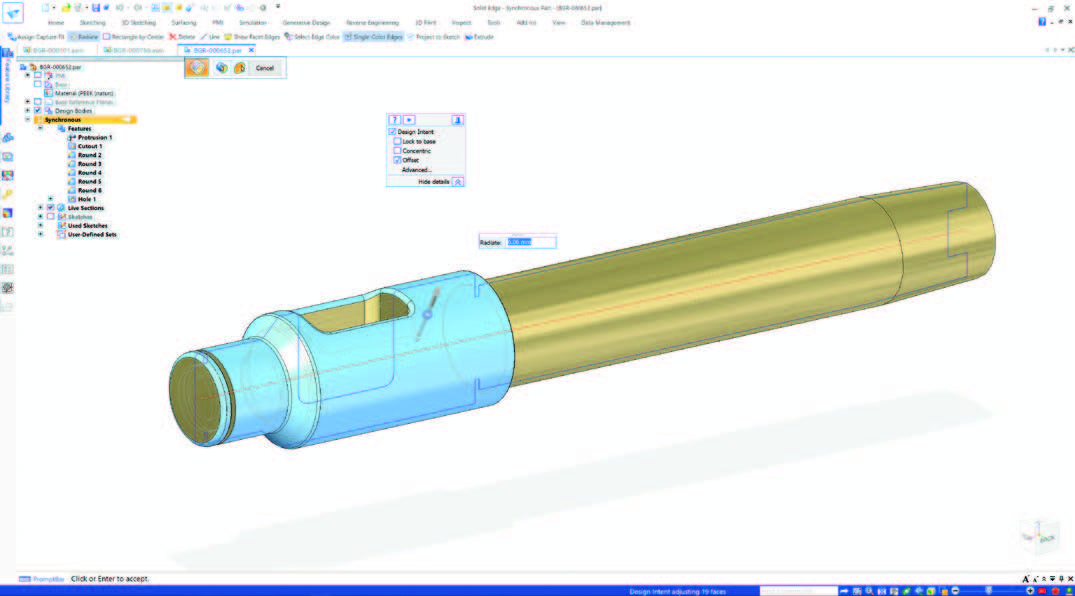The width and height of the screenshot is (1075, 596).
Task: Uncheck the Offset checkbox
Action: tap(398, 160)
